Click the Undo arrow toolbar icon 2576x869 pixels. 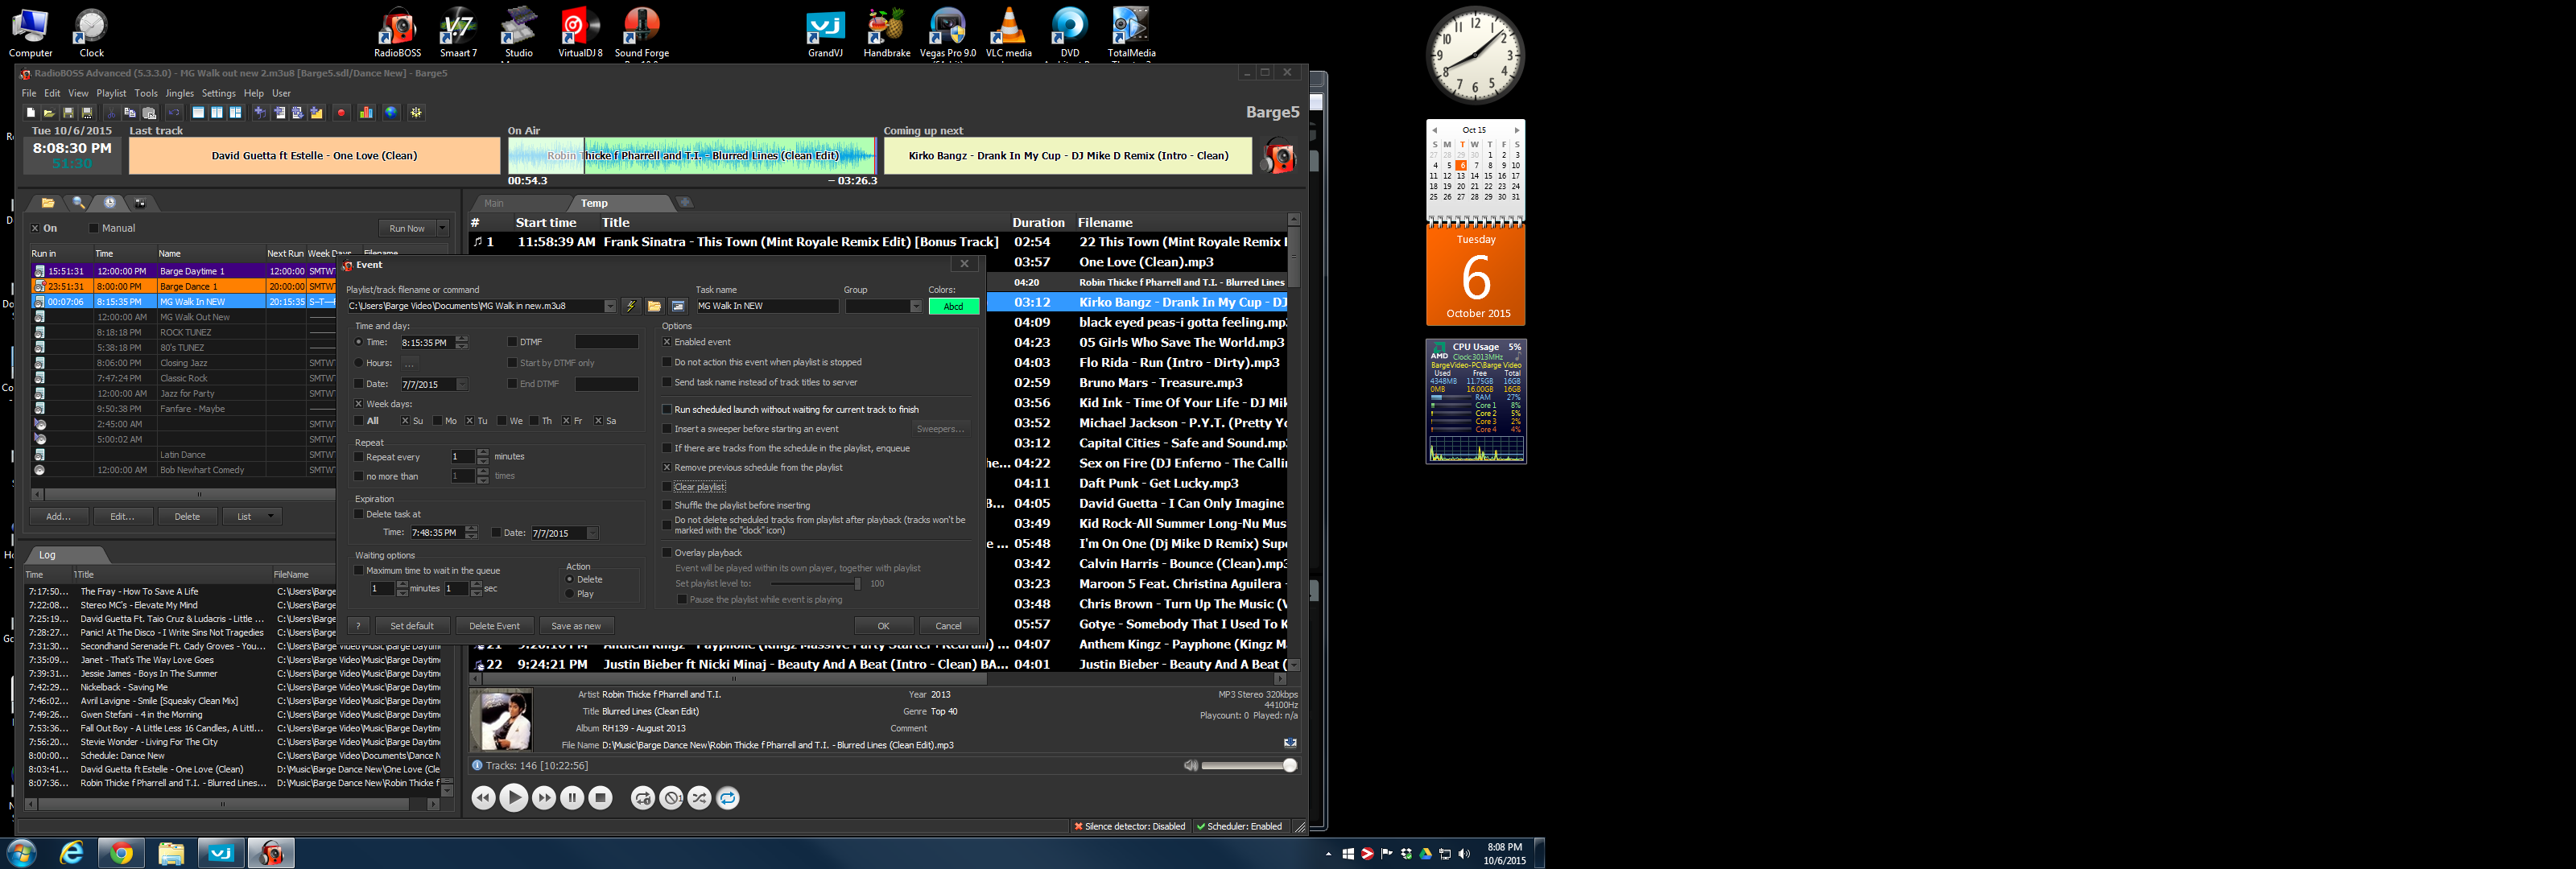pos(174,113)
